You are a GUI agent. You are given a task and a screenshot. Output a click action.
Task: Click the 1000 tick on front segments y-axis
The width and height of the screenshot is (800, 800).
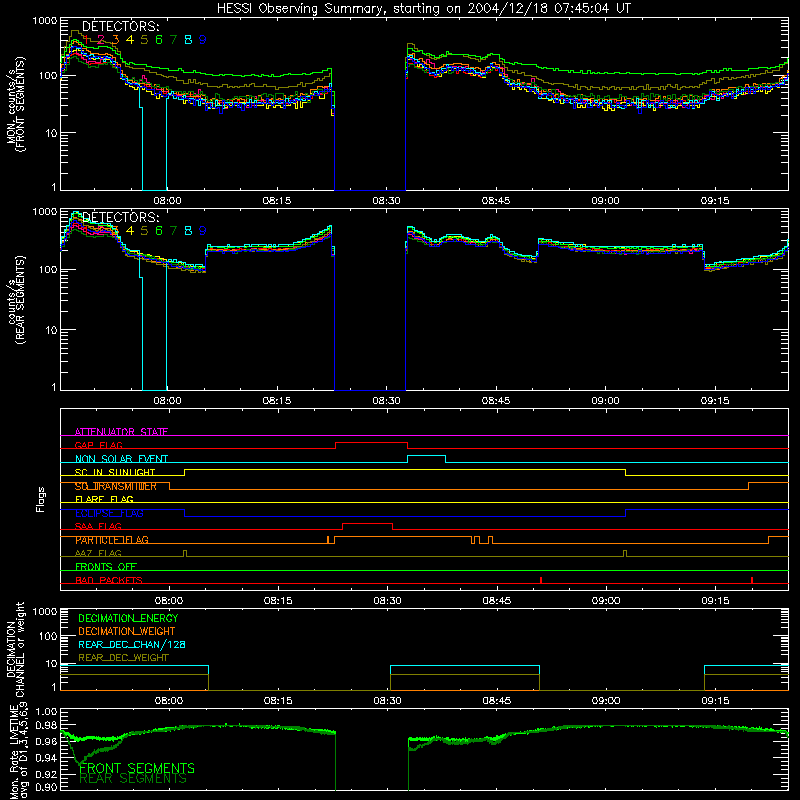point(45,21)
